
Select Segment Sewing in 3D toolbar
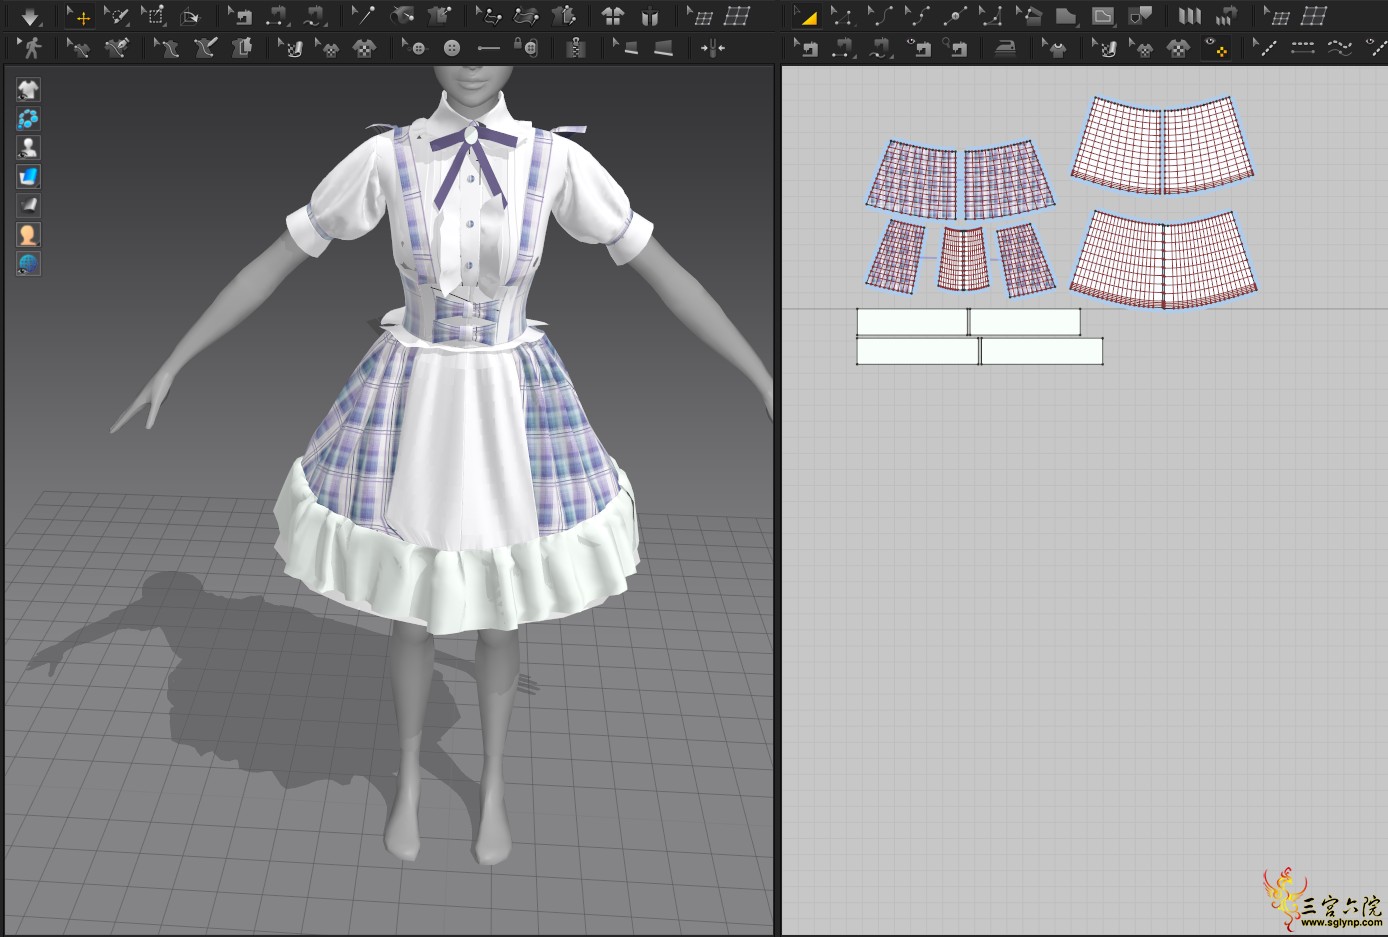pos(277,17)
